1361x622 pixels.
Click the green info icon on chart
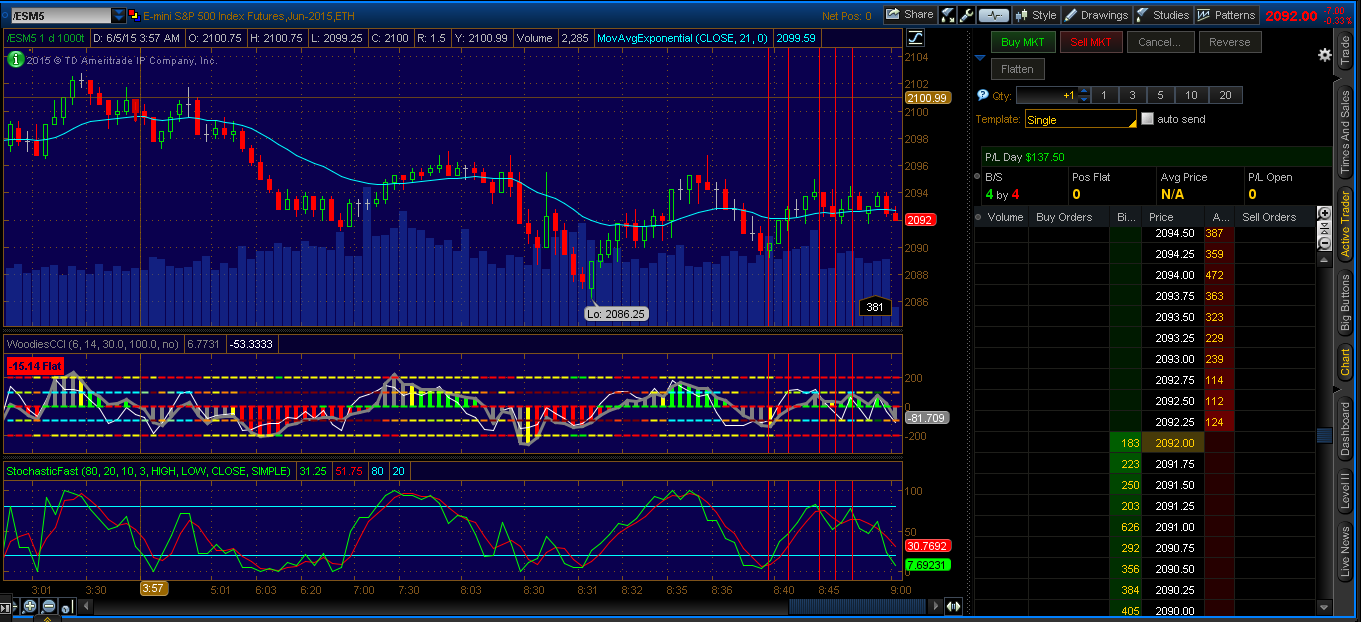15,59
